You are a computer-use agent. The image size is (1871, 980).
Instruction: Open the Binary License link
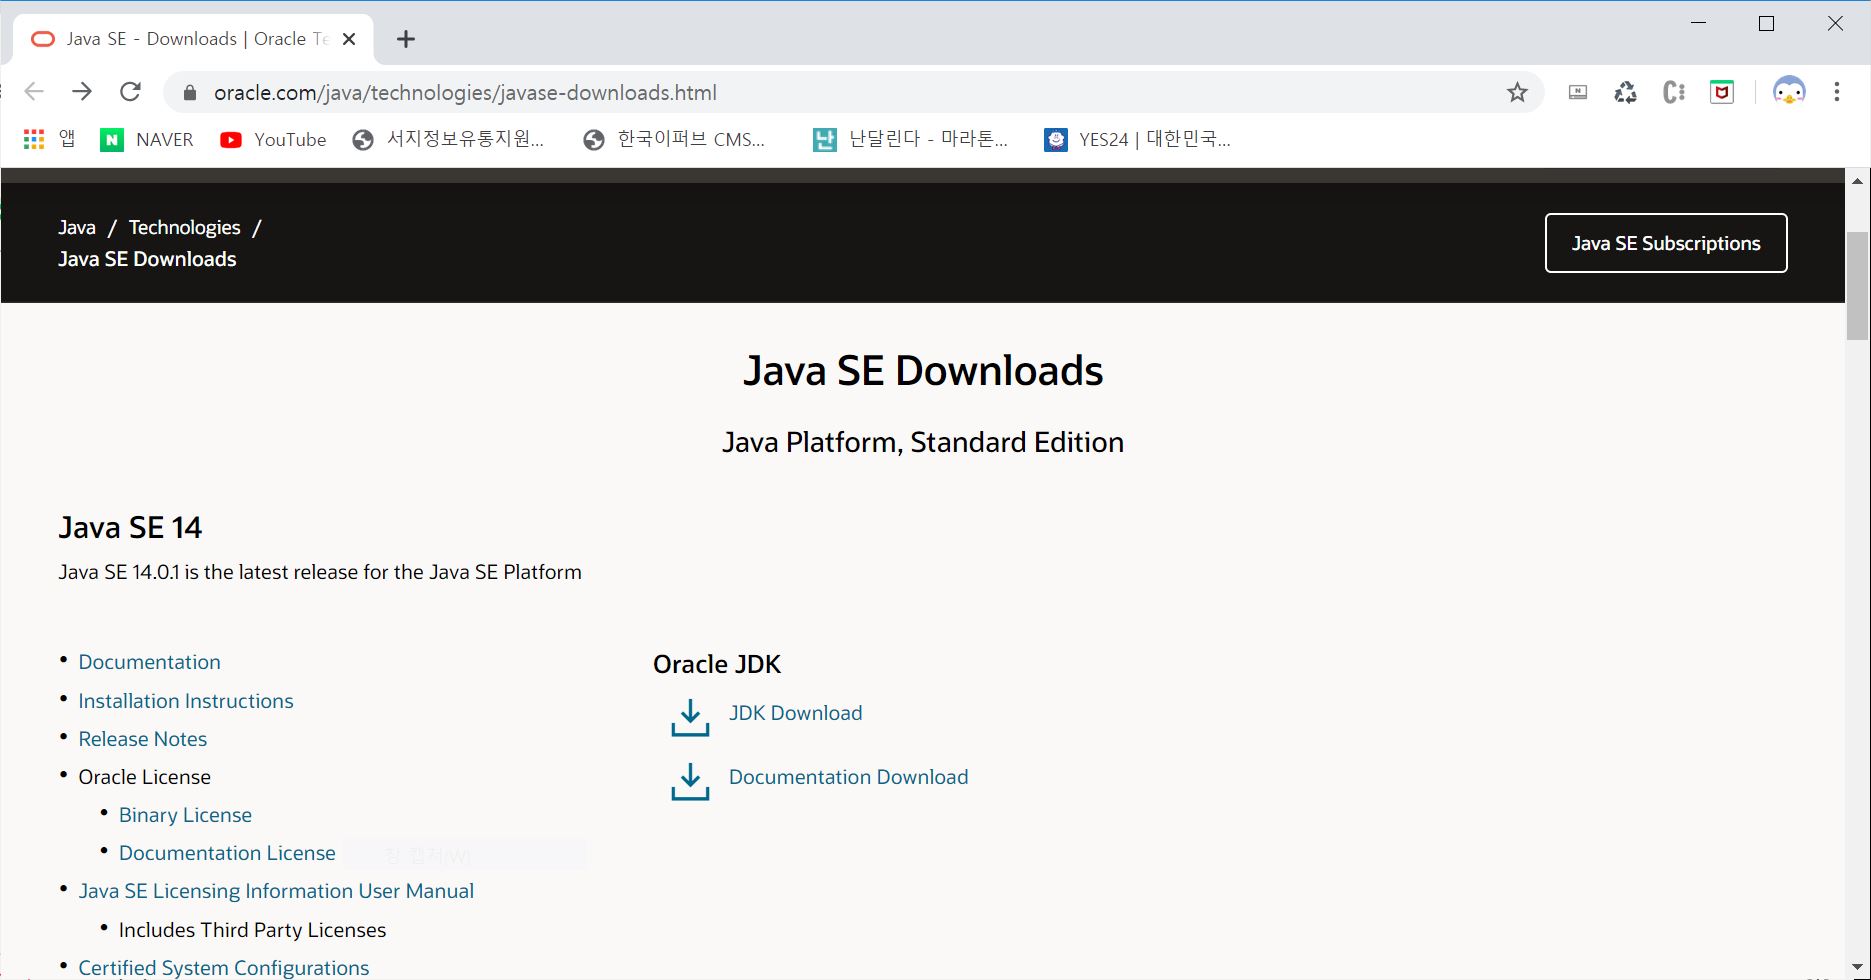[x=185, y=815]
